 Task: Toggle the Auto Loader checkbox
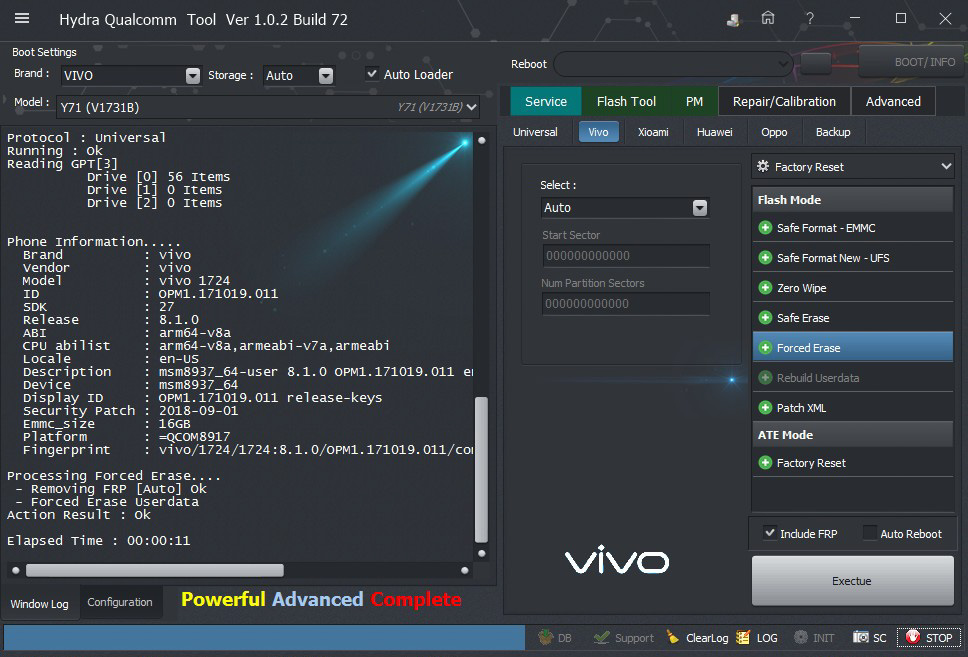click(372, 73)
